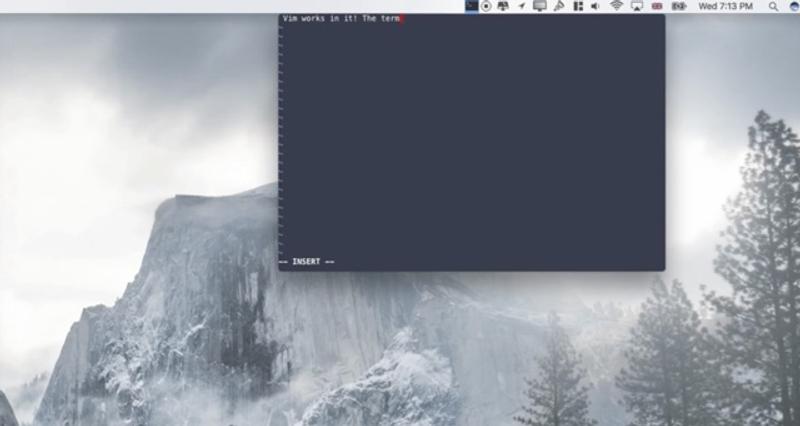Click the window layout grid icon in the menu bar
800x426 pixels.
(578, 6)
